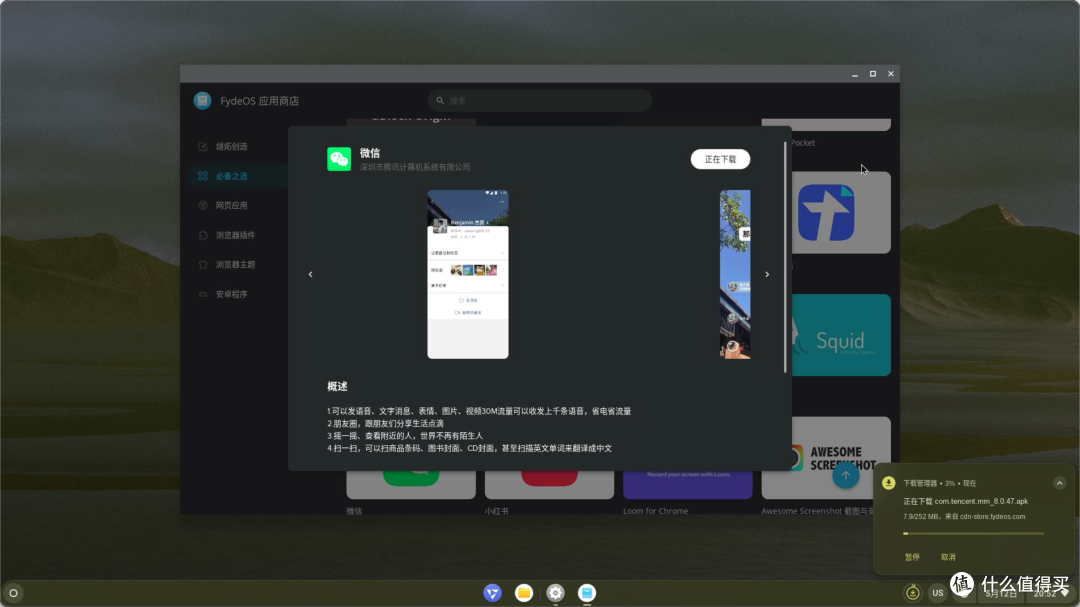Open the Squid app card

click(x=841, y=335)
